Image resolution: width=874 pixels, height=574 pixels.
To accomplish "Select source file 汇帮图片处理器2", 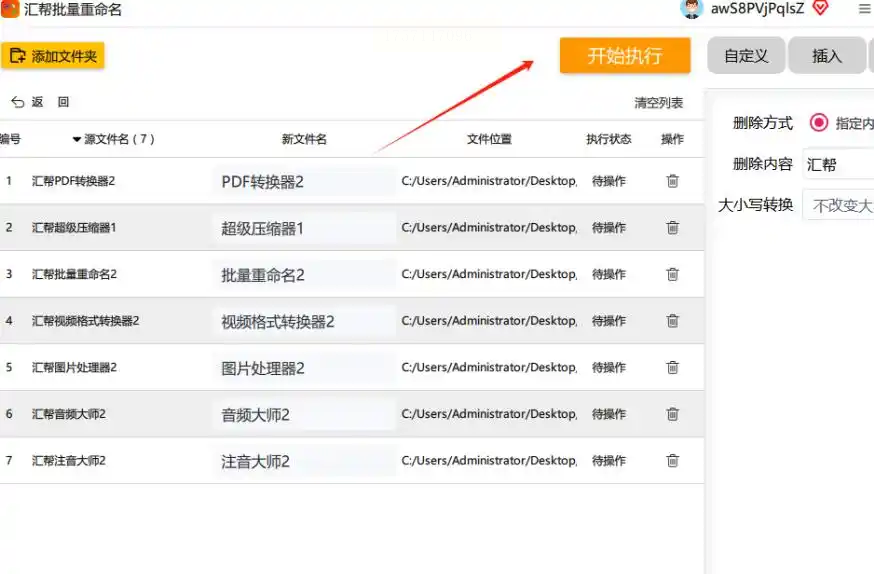I will coord(75,367).
